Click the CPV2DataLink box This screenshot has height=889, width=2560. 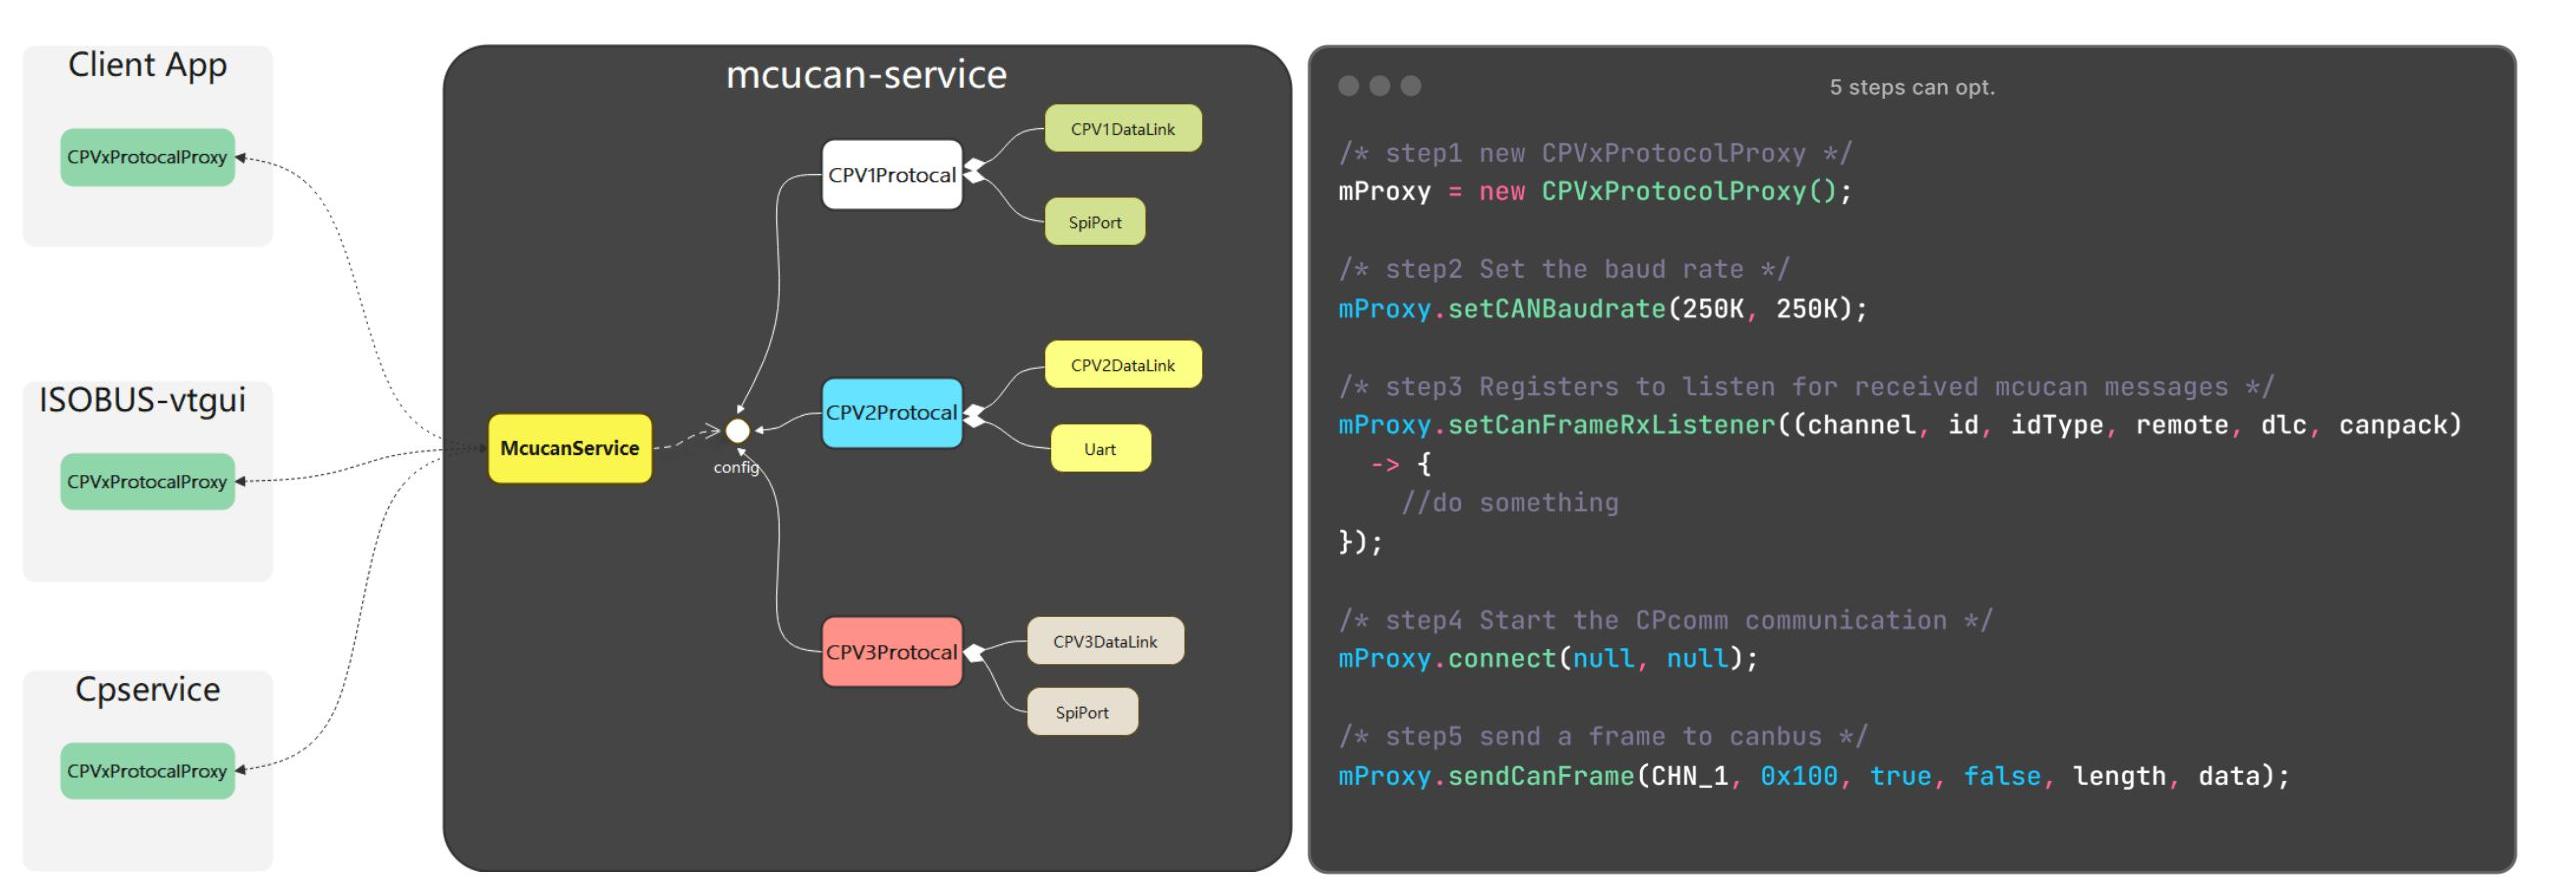(1123, 365)
